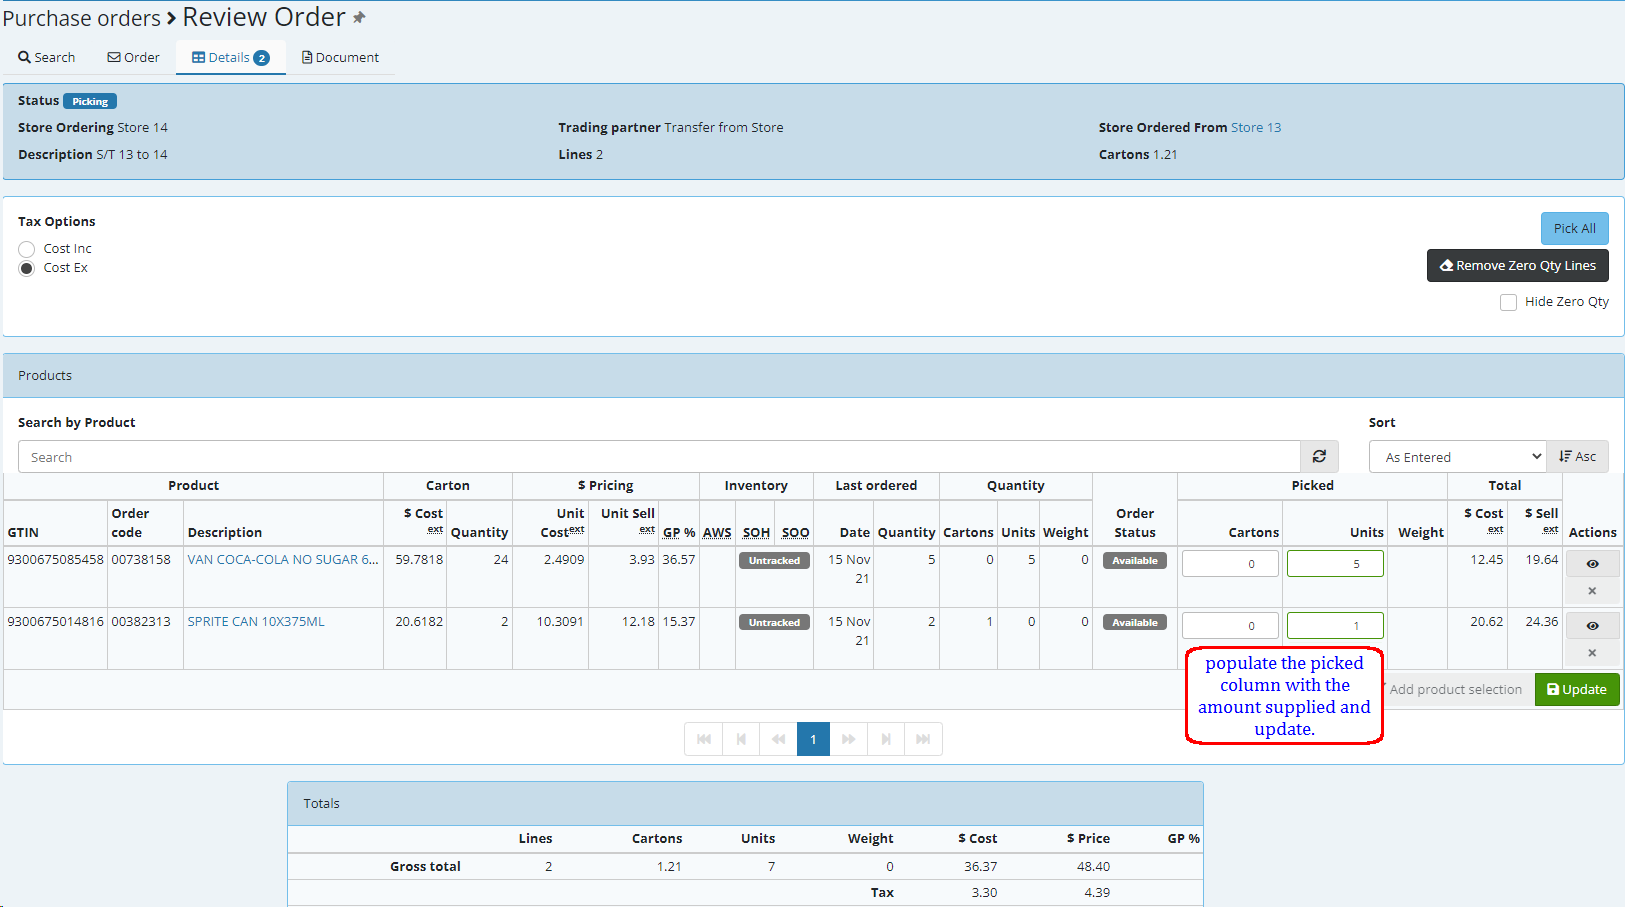Click order code 00738158
1625x907 pixels.
pos(141,560)
